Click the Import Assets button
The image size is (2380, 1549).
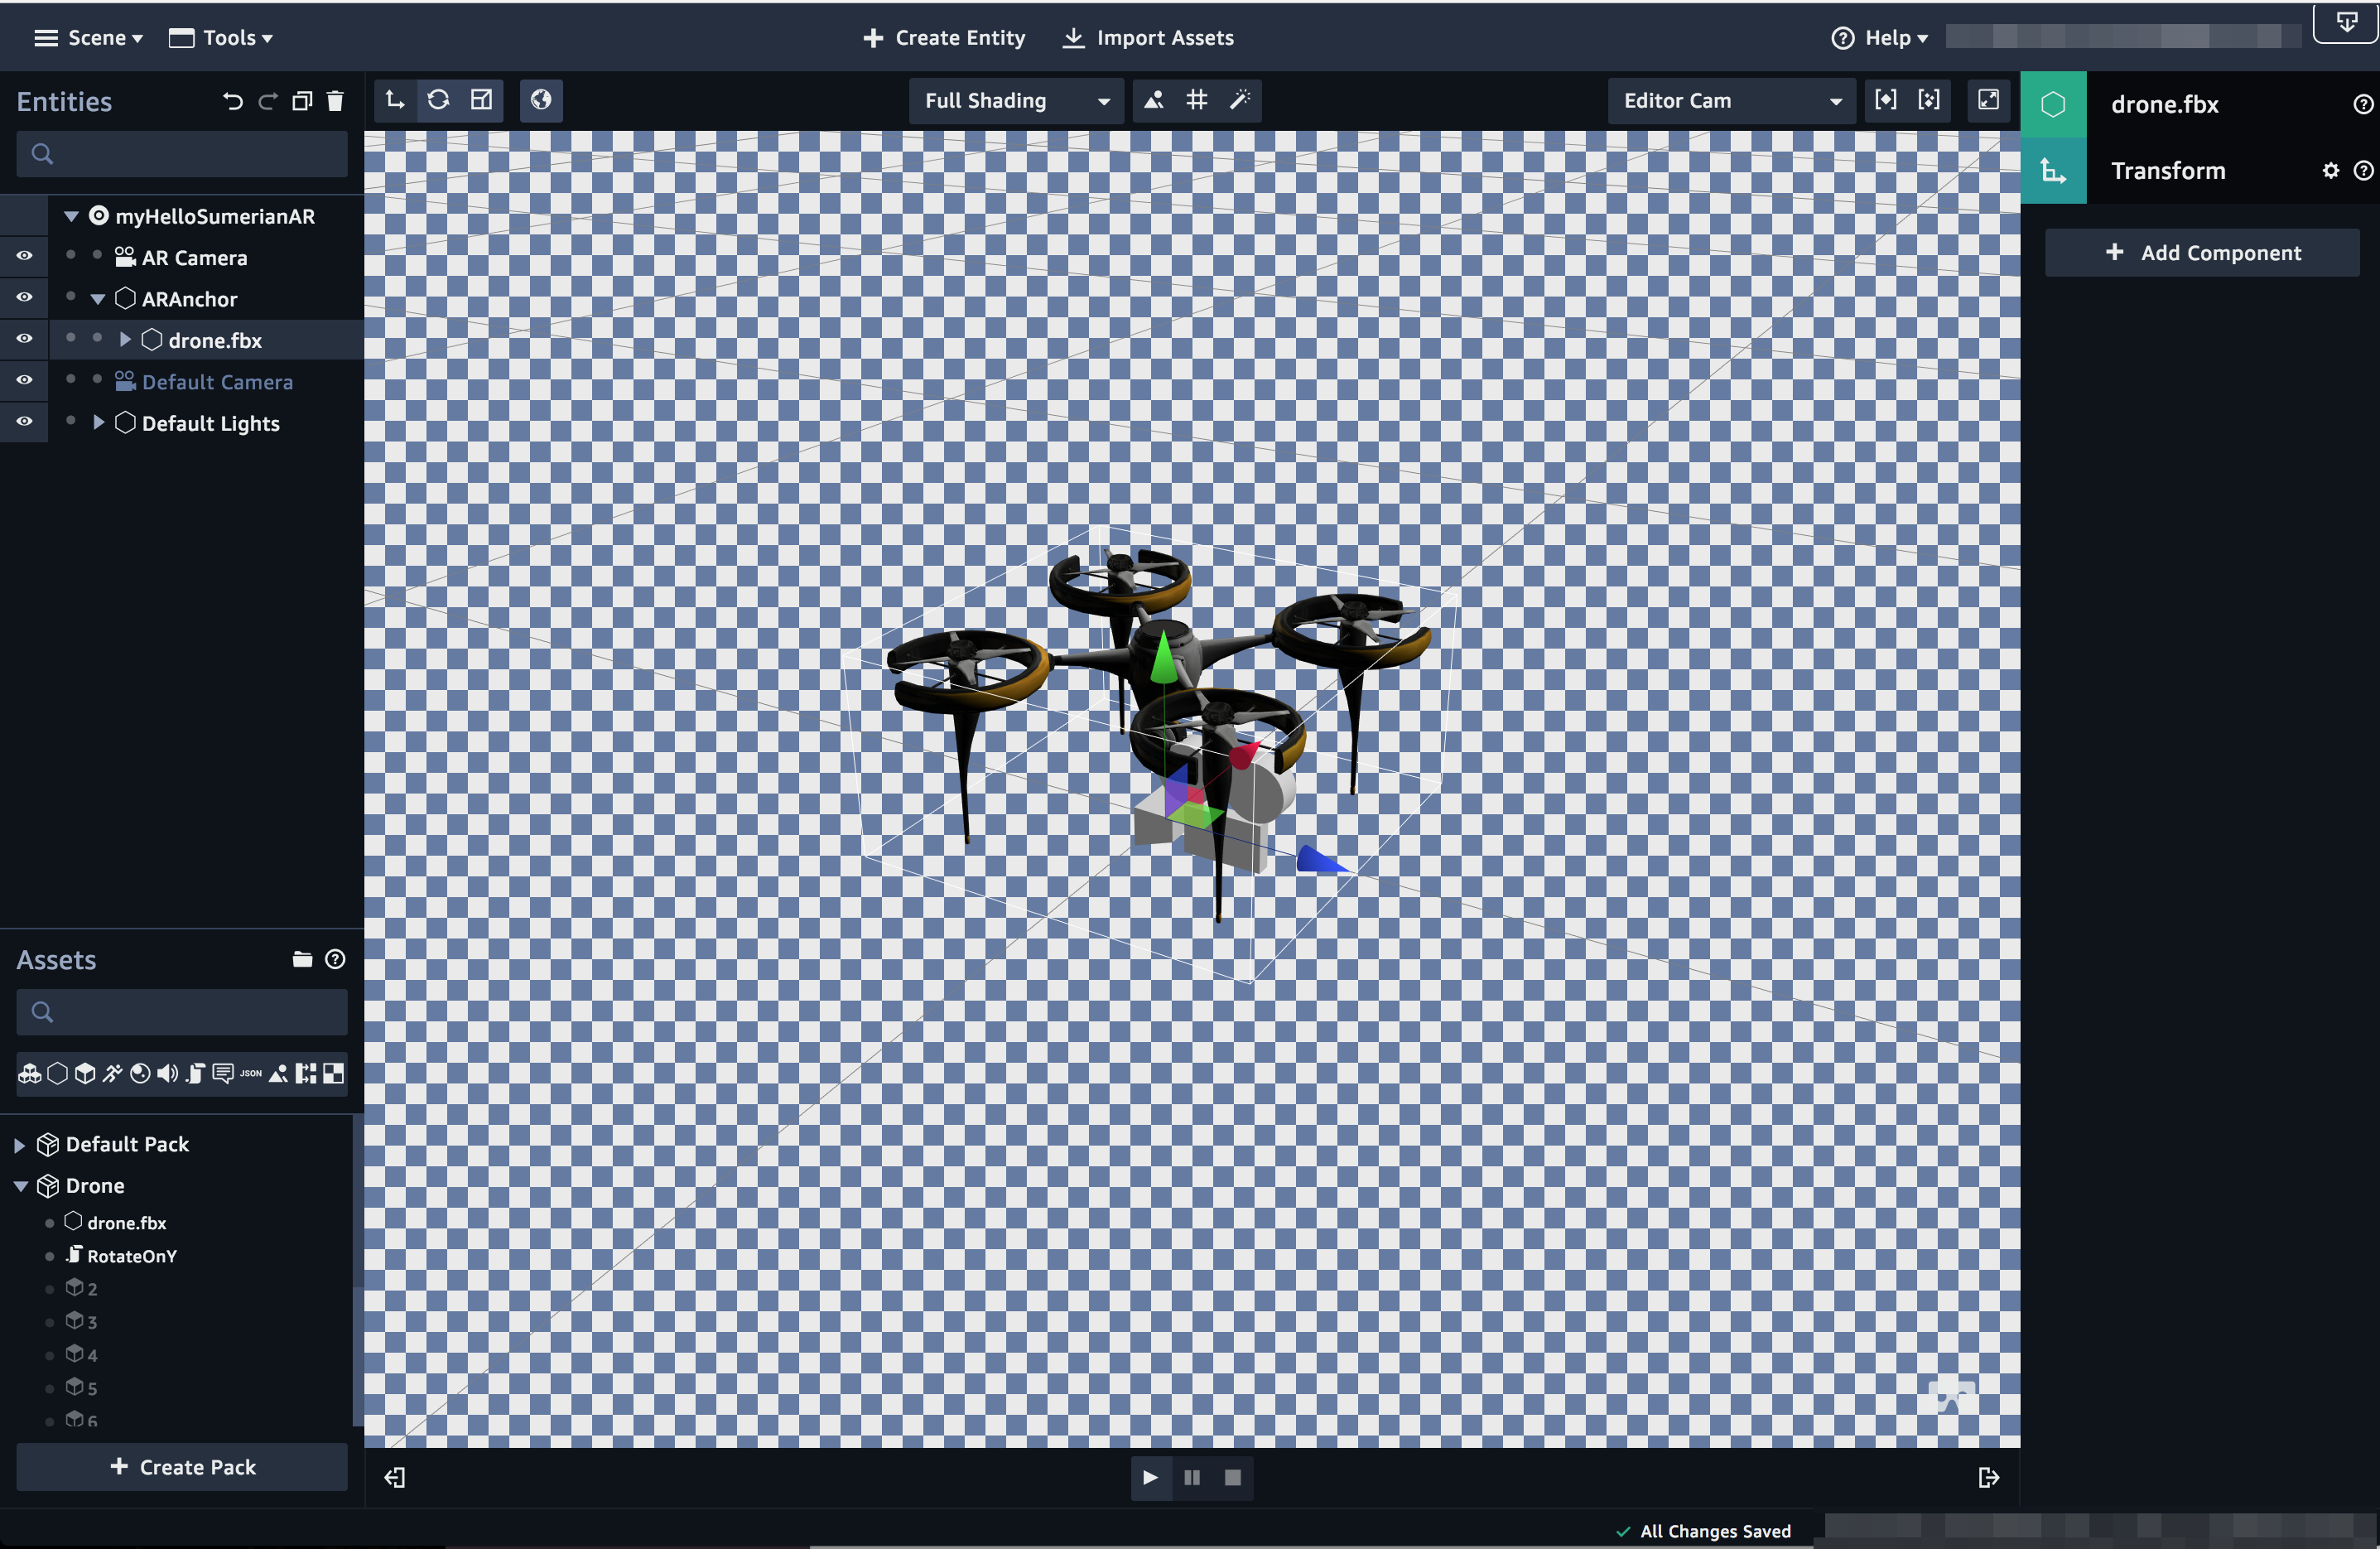point(1150,36)
